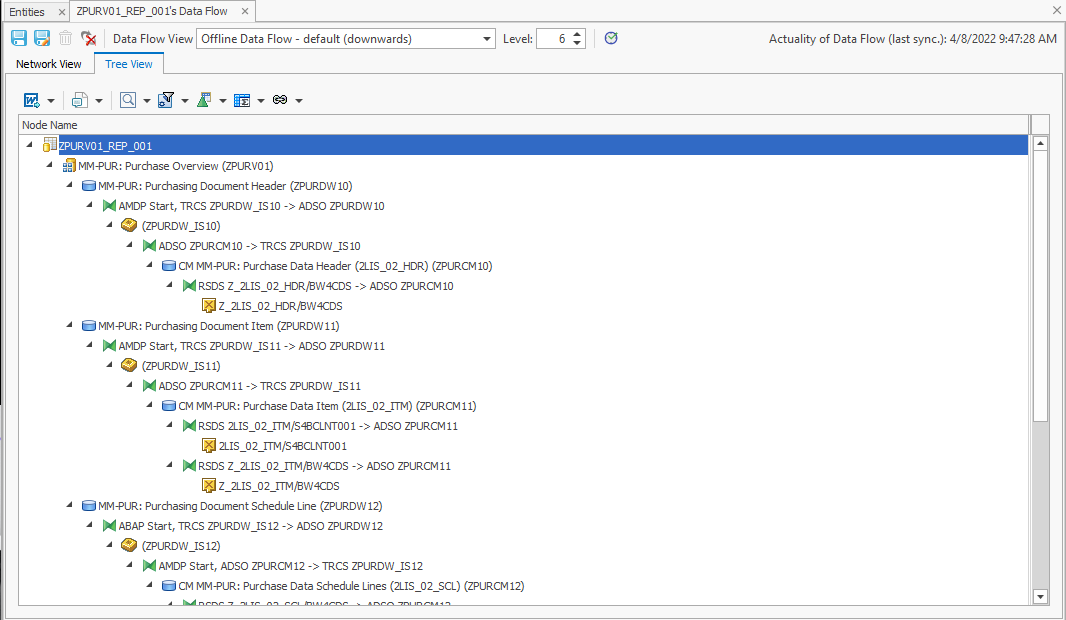Collapse the ZPURV01_REP_001 root node
This screenshot has height=620, width=1066.
(28, 144)
